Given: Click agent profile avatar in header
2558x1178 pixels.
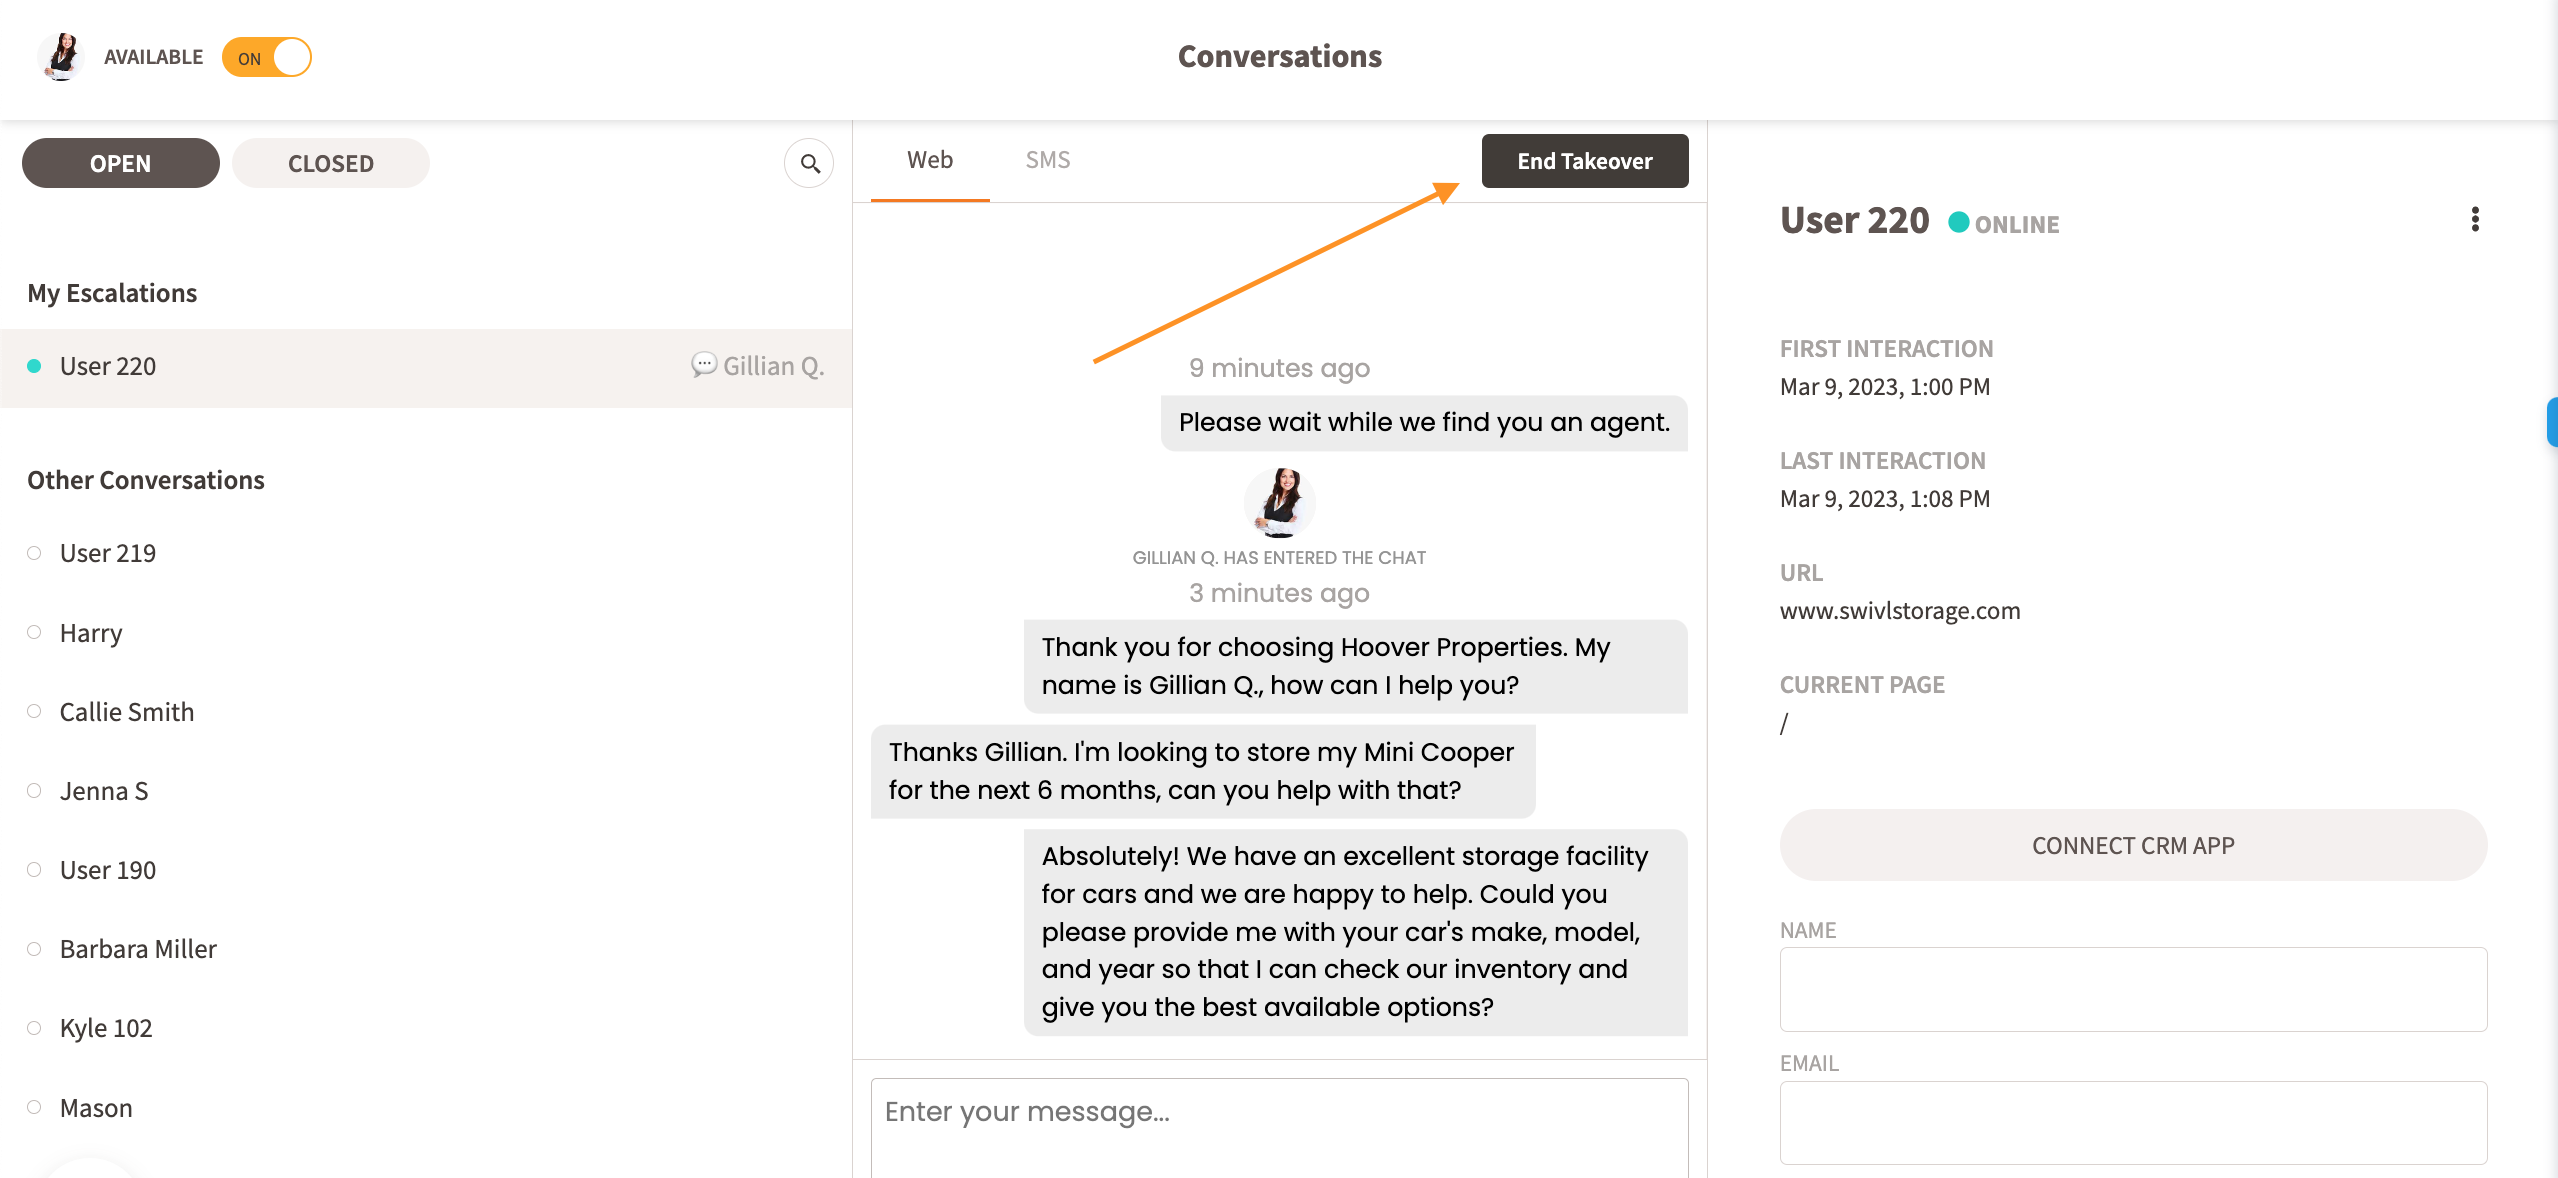Looking at the screenshot, I should 61,57.
